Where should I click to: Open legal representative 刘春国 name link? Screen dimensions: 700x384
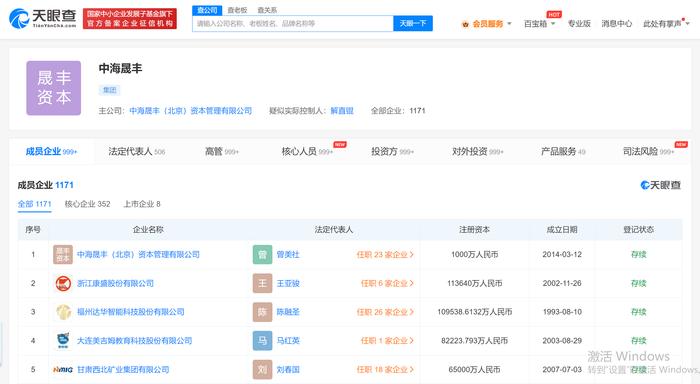(x=288, y=369)
